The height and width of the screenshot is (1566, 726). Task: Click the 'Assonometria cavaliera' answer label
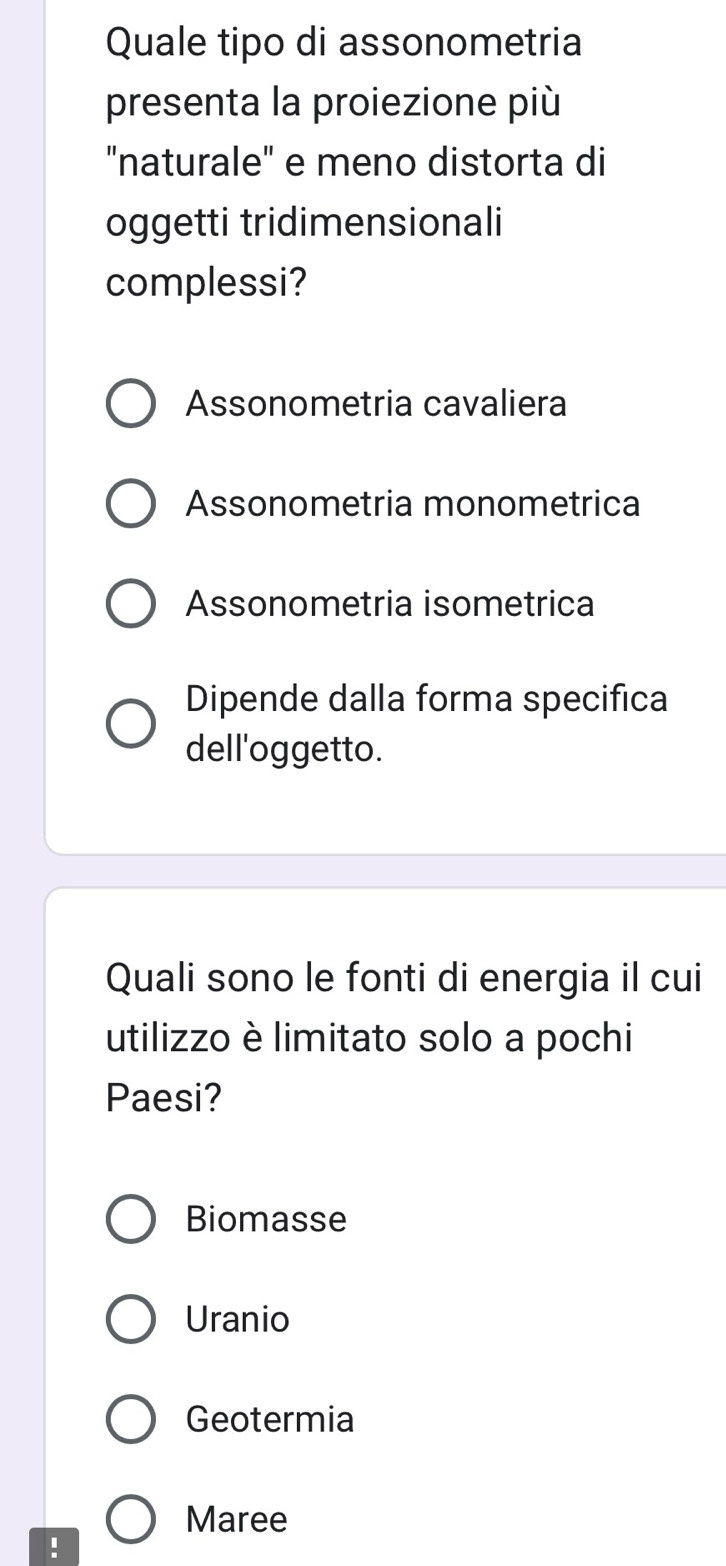click(376, 405)
